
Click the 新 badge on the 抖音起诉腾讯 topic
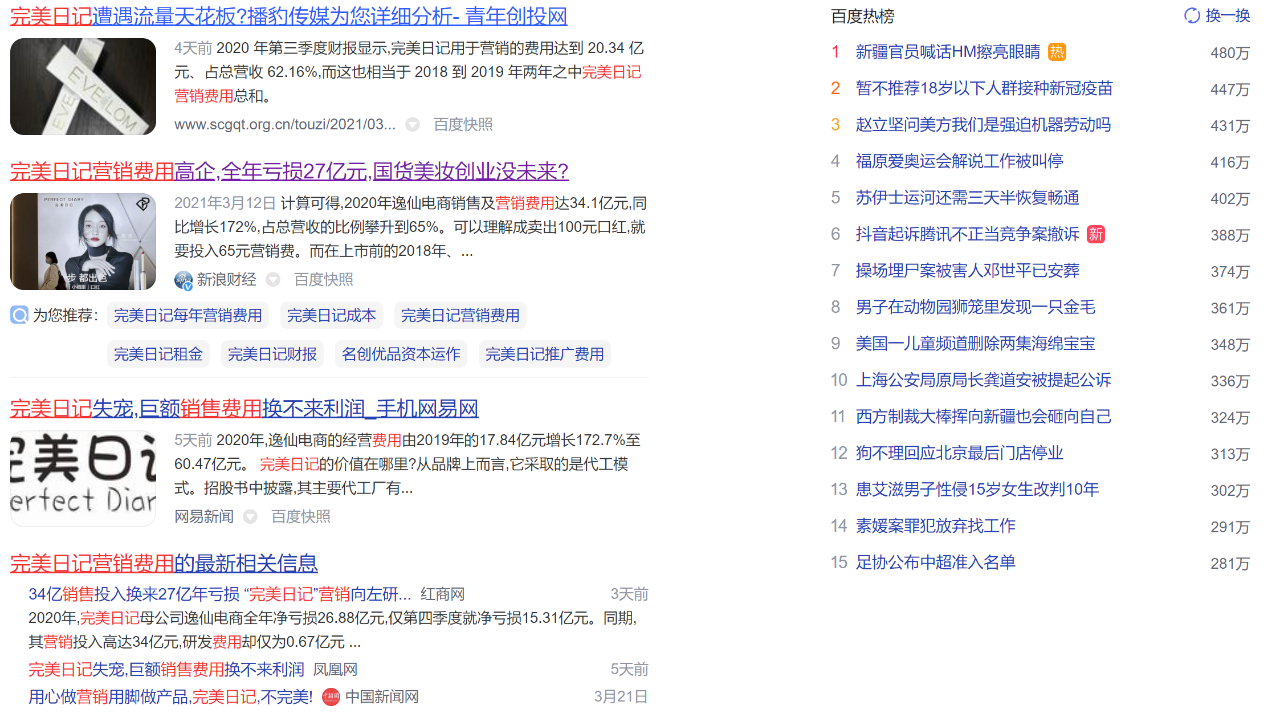pyautogui.click(x=1096, y=234)
